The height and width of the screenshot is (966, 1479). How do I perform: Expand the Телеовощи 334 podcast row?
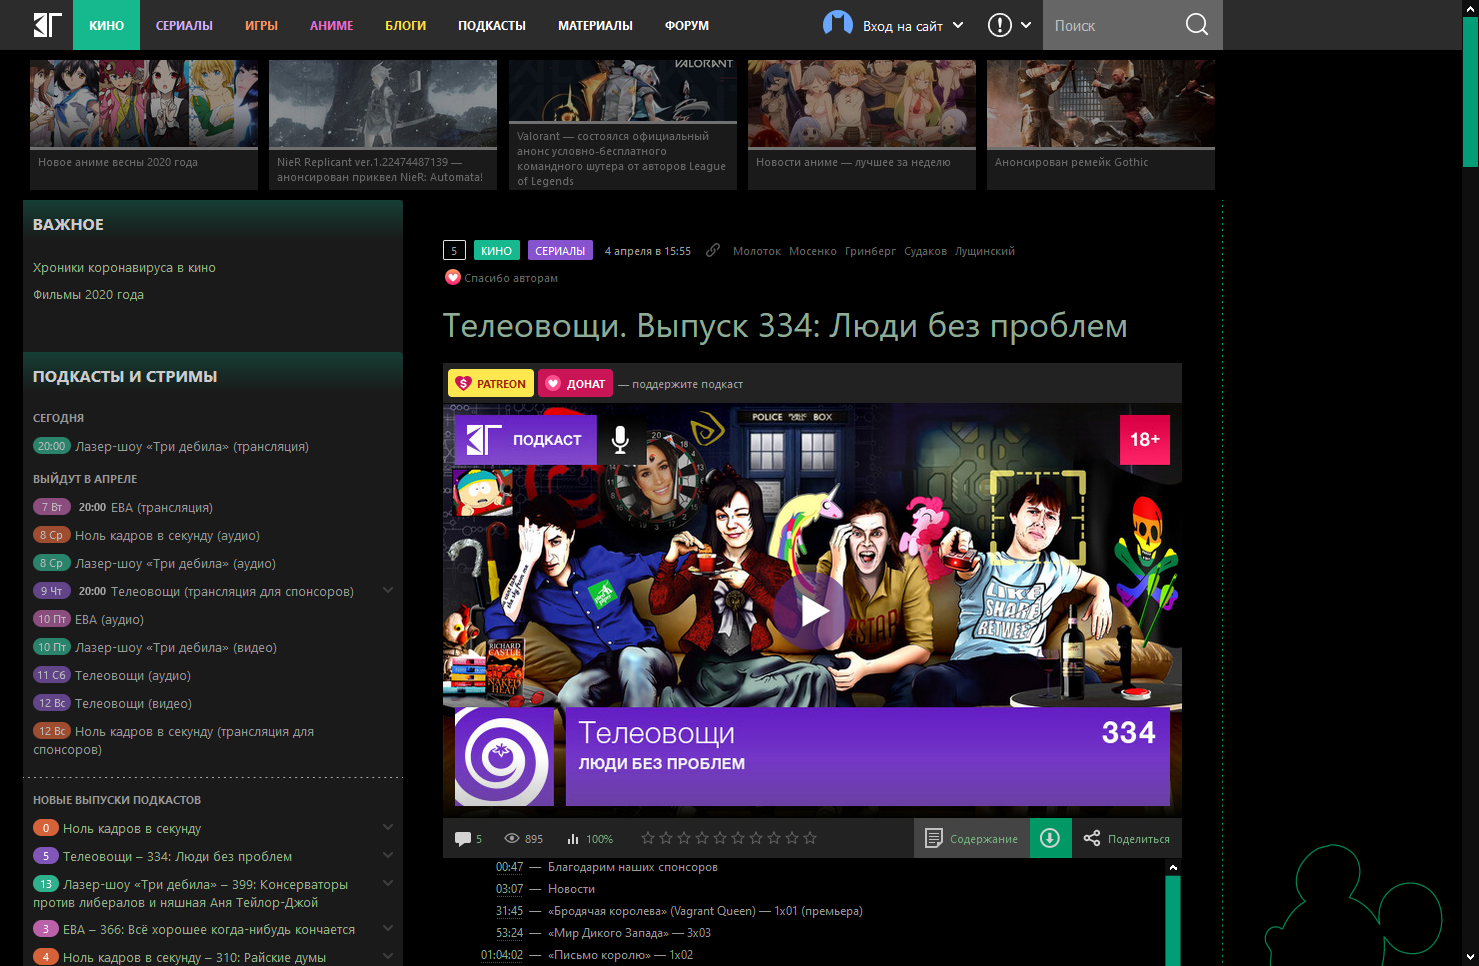[388, 856]
